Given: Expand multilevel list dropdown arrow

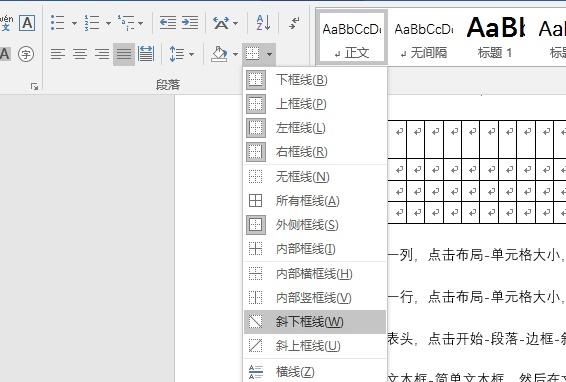Looking at the screenshot, I should (141, 23).
